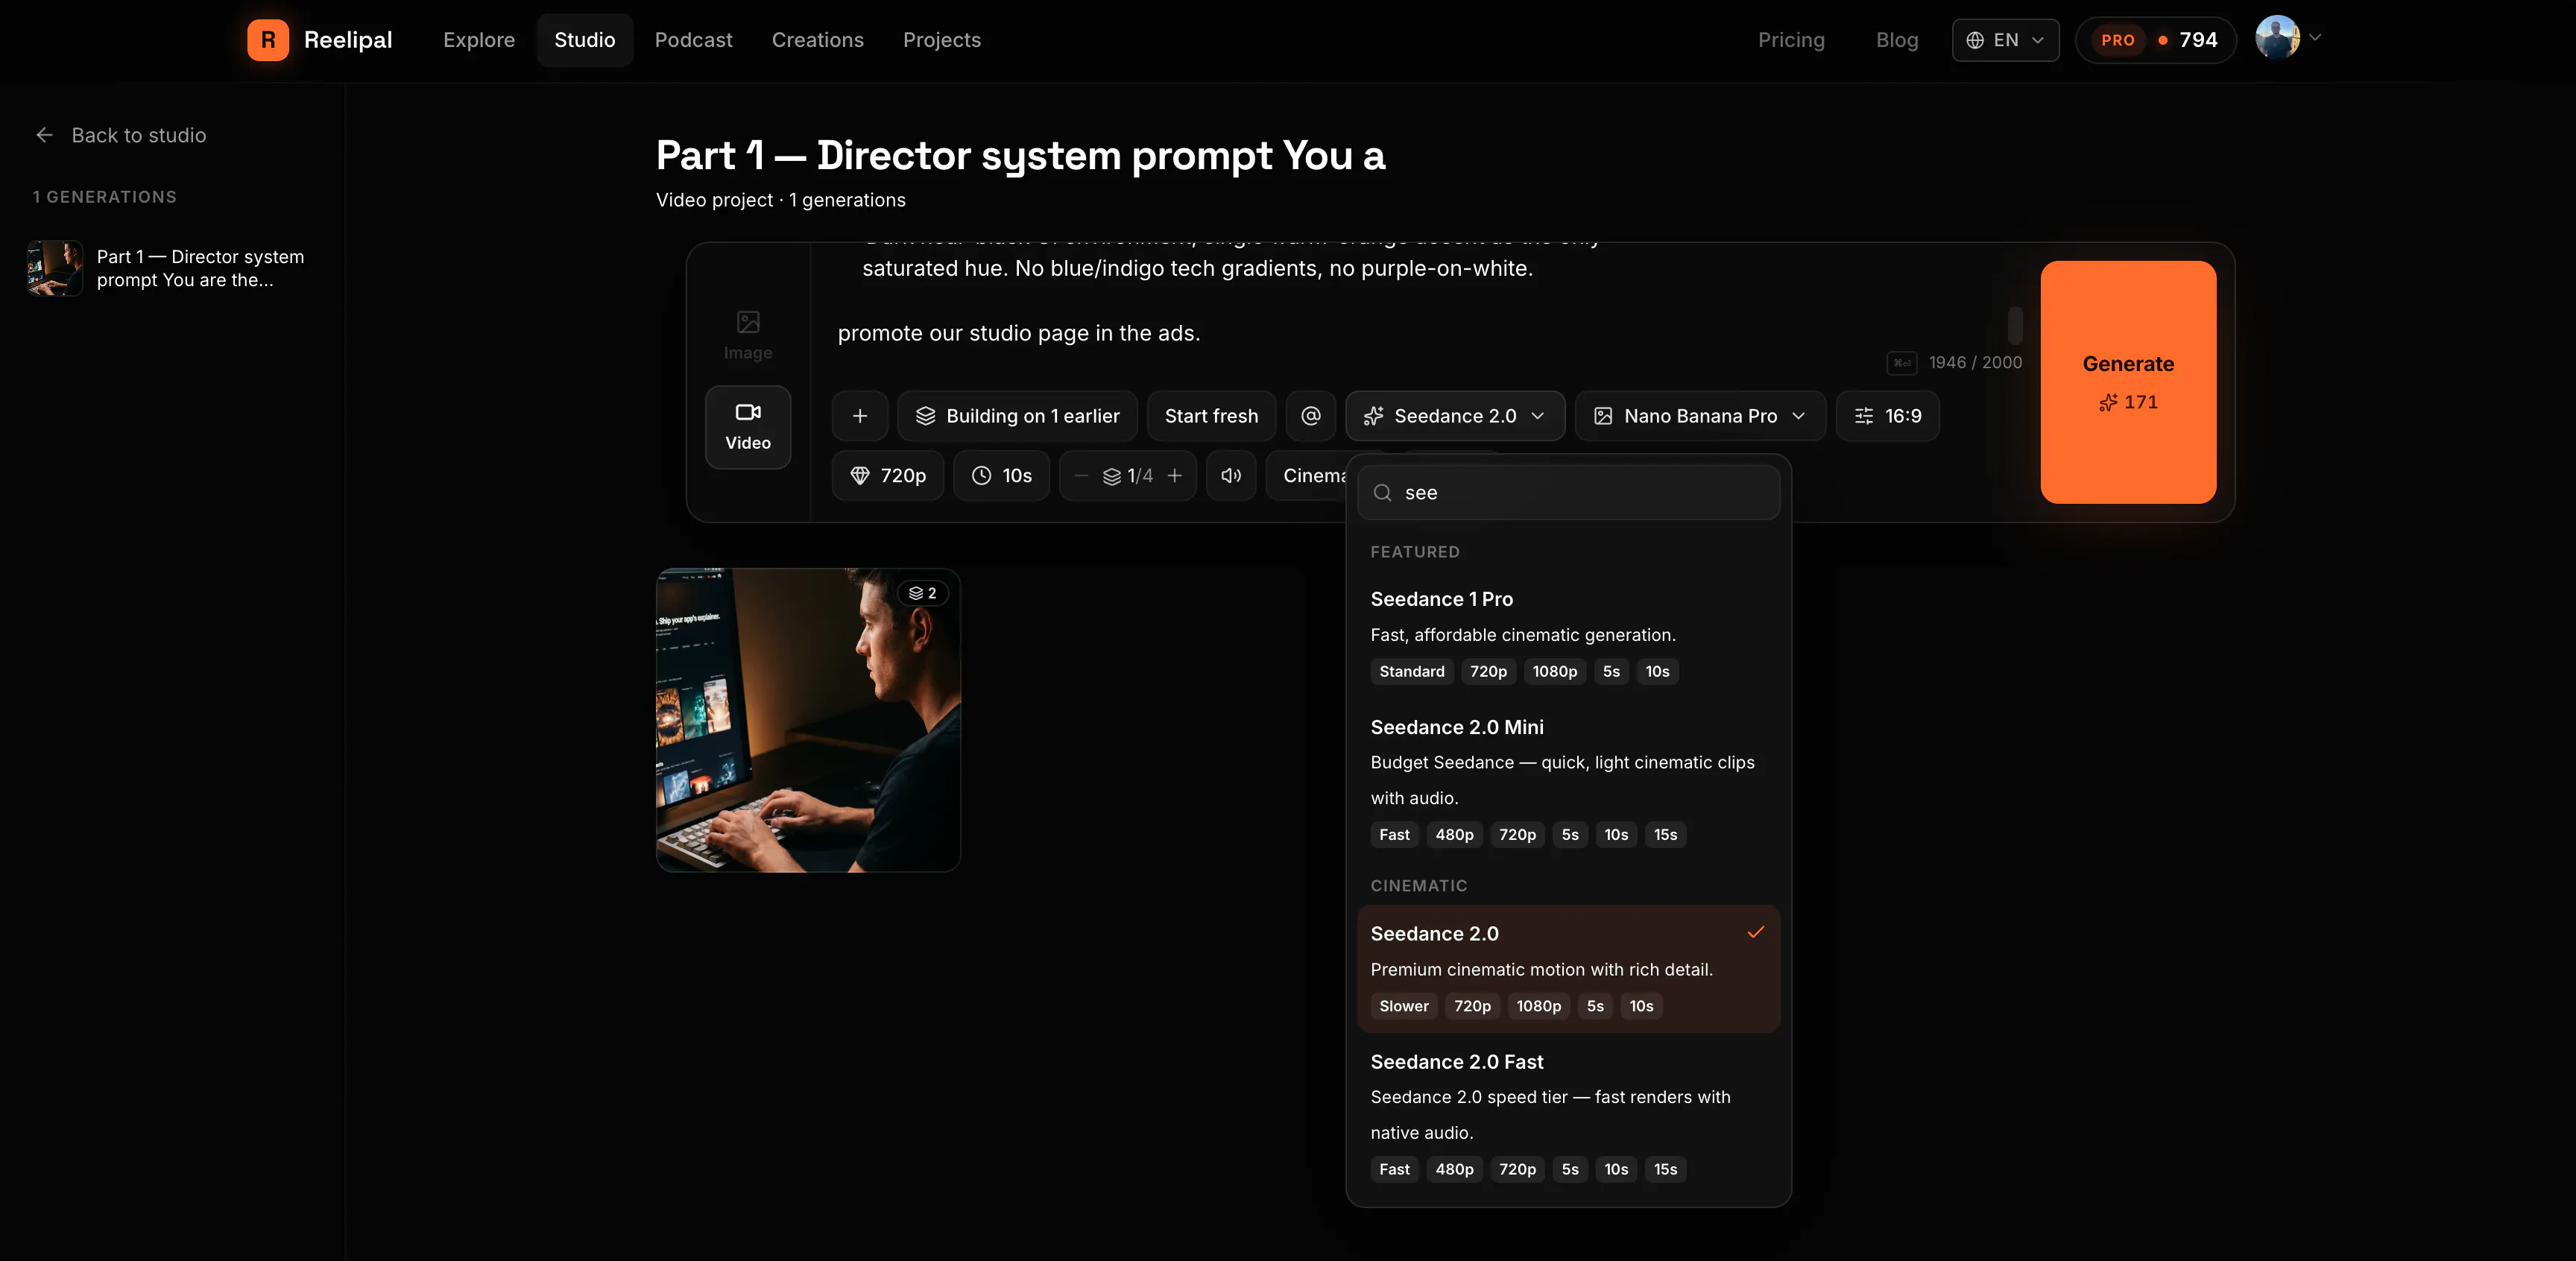Image resolution: width=2576 pixels, height=1261 pixels.
Task: Click Back to studio link
Action: (x=120, y=135)
